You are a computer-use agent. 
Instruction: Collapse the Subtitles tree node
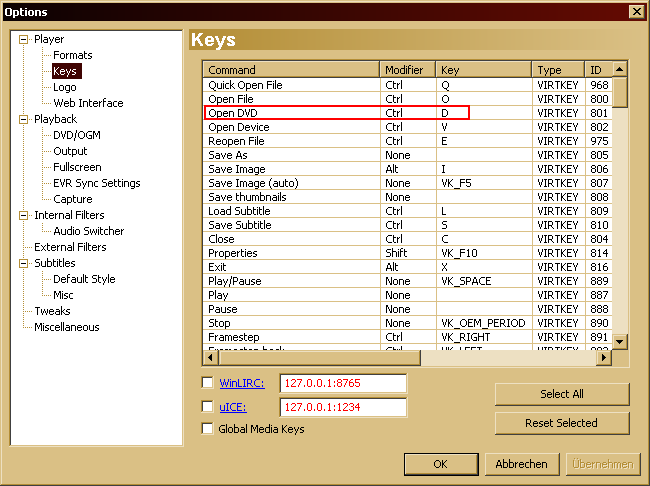(25, 263)
